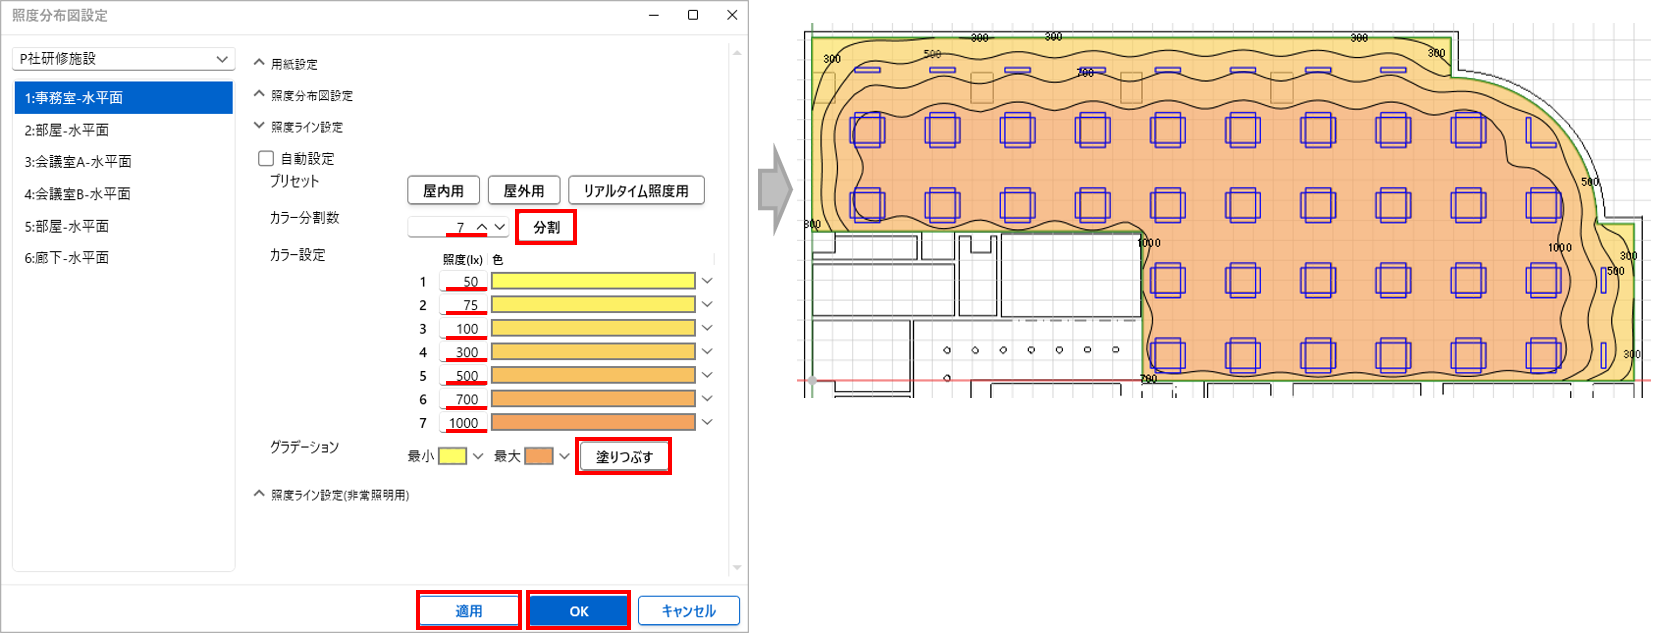Select 3:会議室A-水平面 in the list
1655x635 pixels.
(x=78, y=162)
